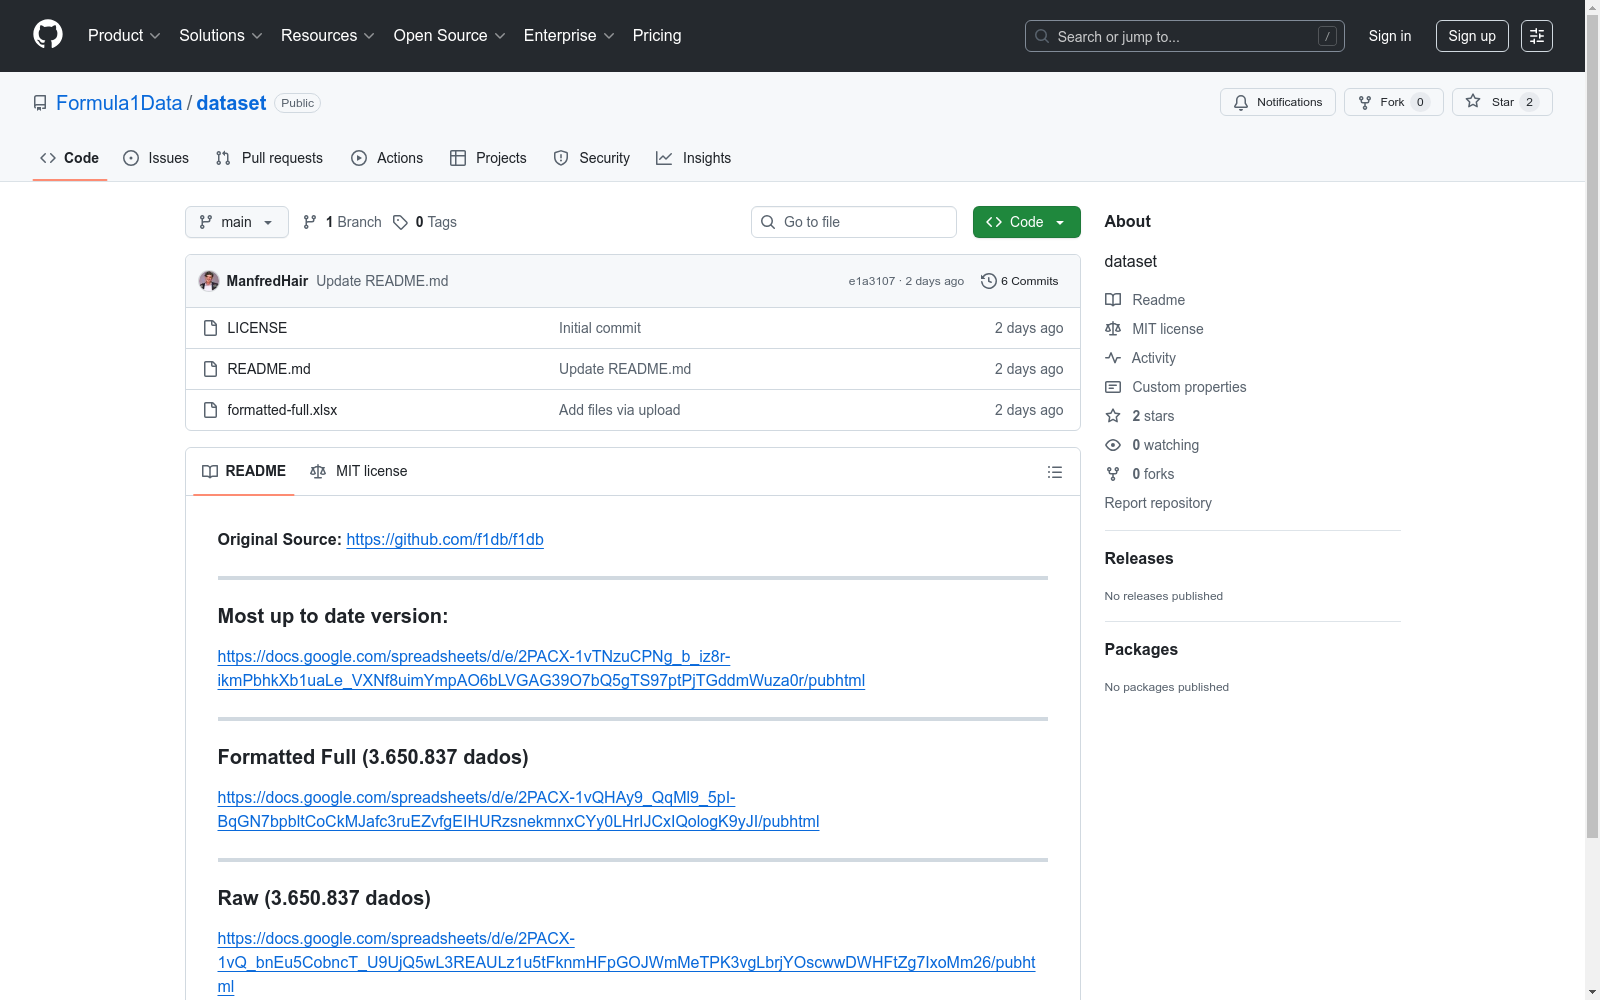Click the Sign in link
The image size is (1600, 1000).
pos(1390,36)
